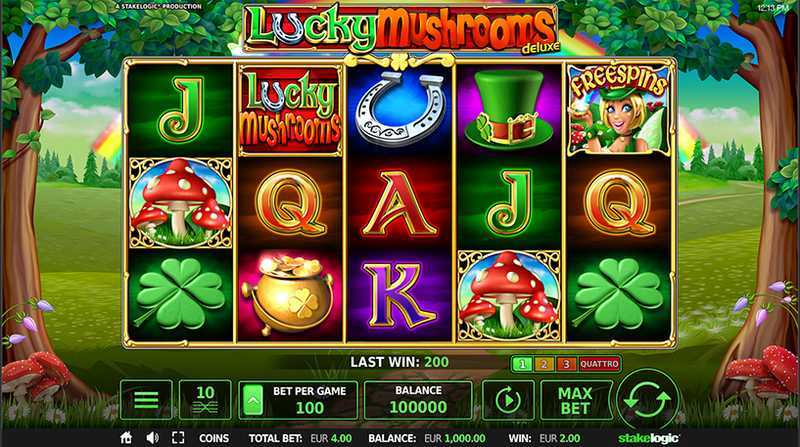Click the green leprechaun hat symbol
Viewport: 800px width, 447px height.
click(x=509, y=110)
